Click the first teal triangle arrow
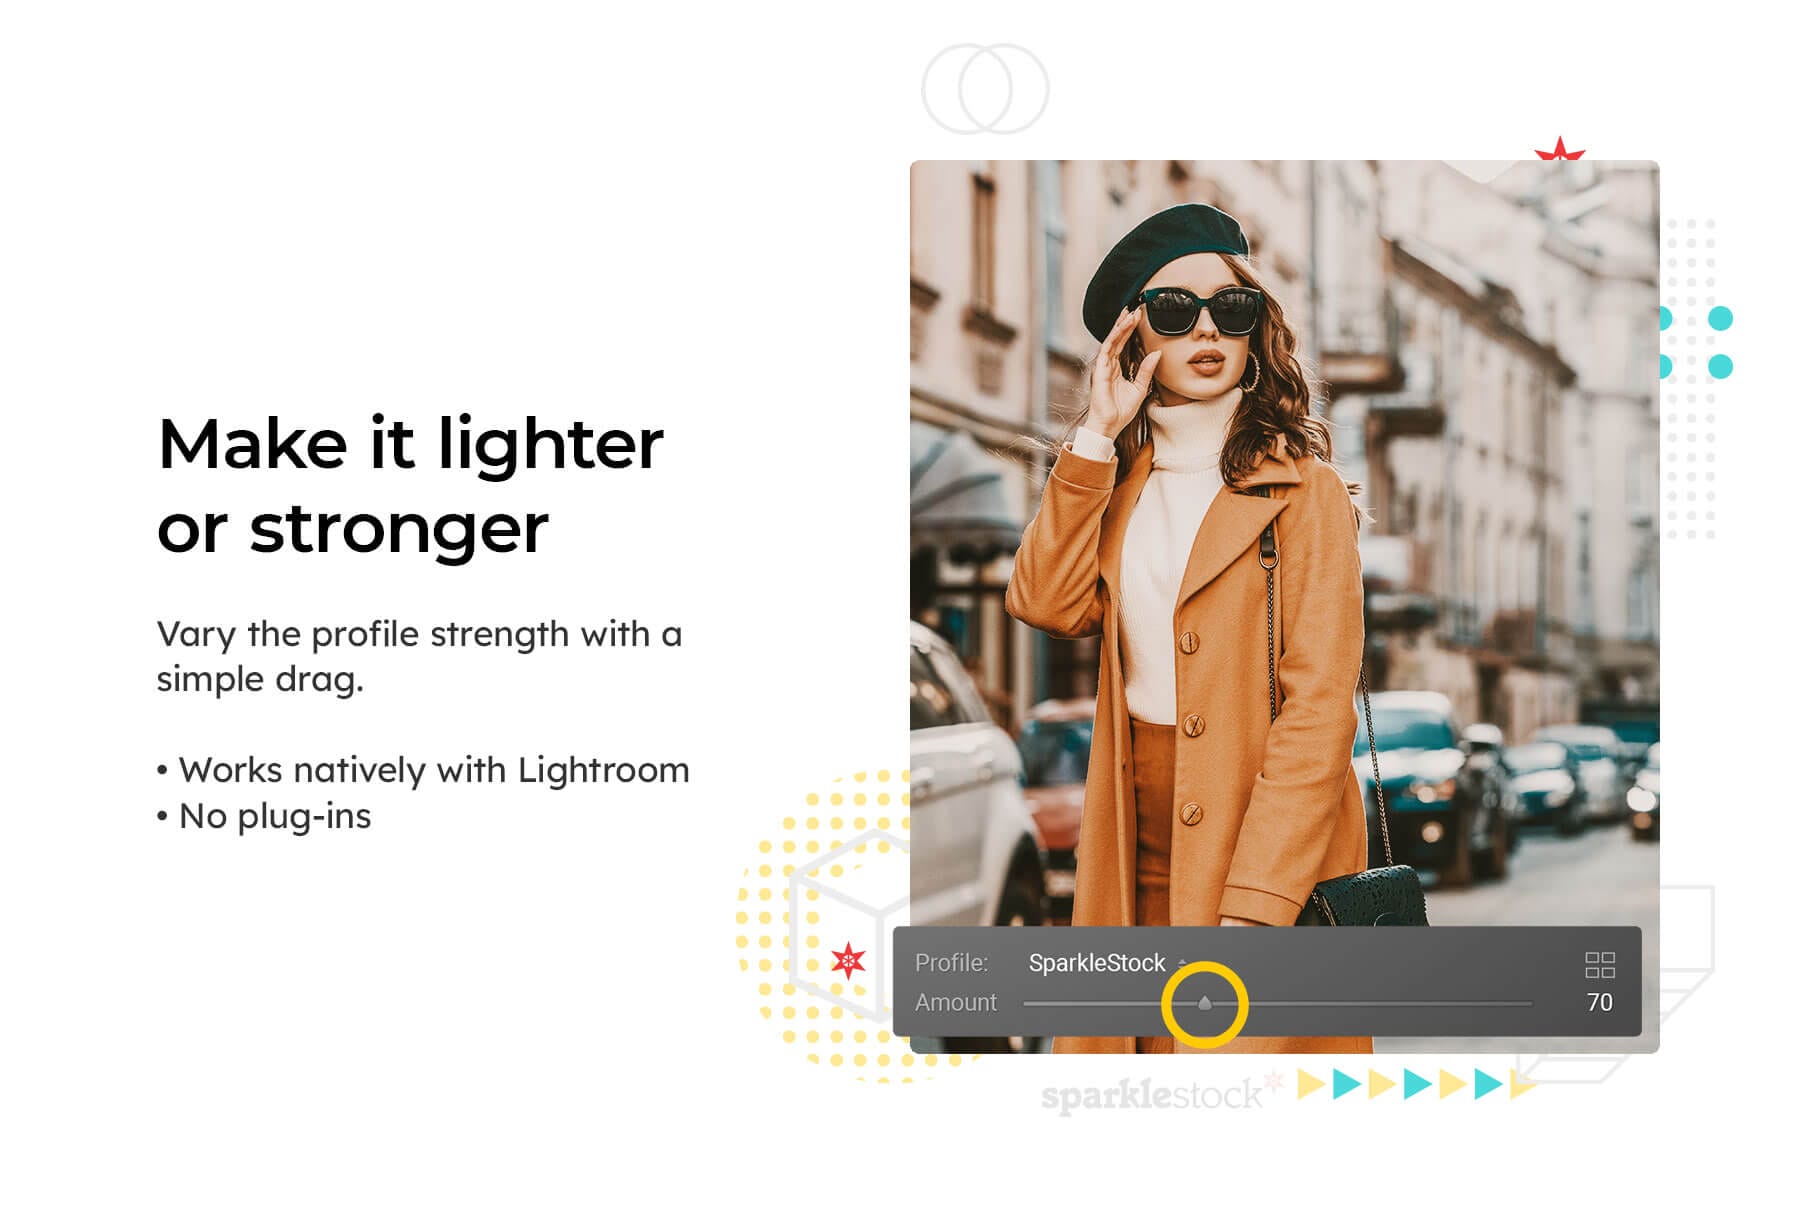 (x=1346, y=1084)
